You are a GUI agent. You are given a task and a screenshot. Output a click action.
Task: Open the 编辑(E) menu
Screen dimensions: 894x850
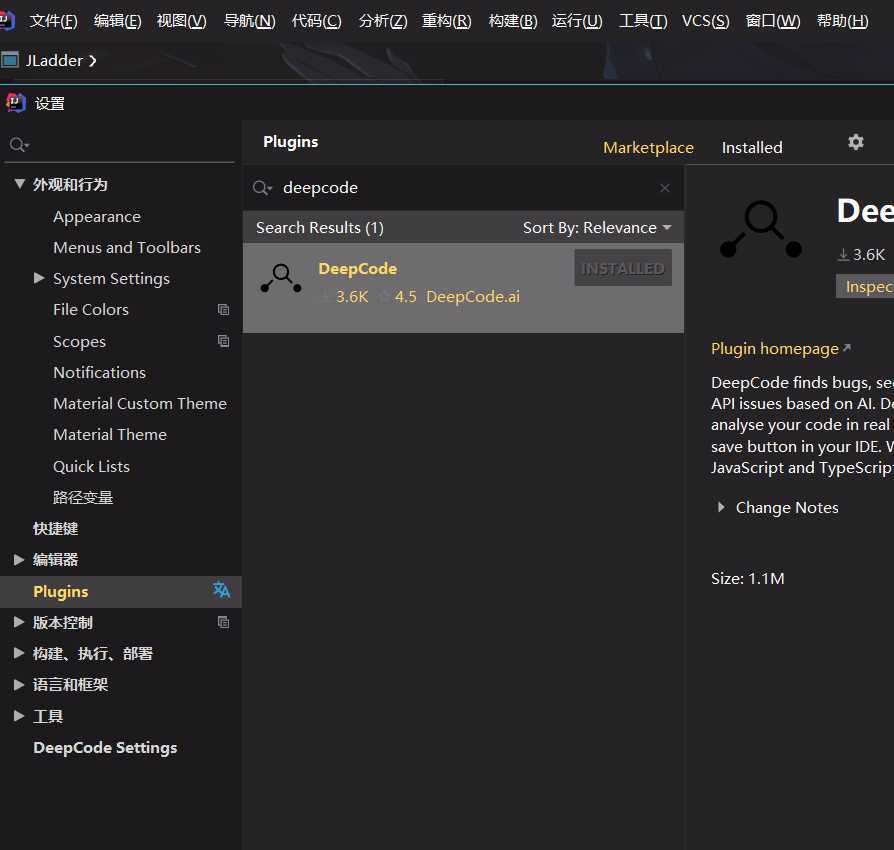click(x=117, y=21)
